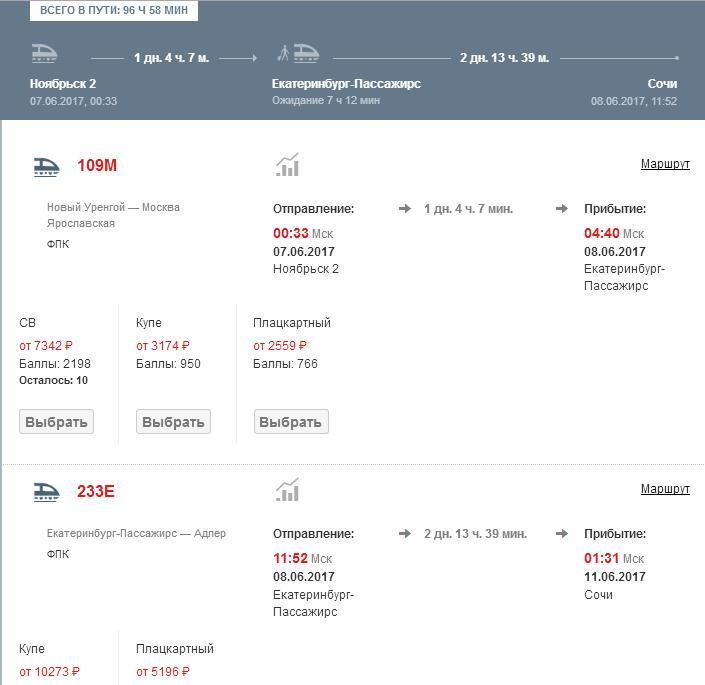Image resolution: width=705 pixels, height=685 pixels.
Task: Click the train icon beside 233Е
Action: (46, 491)
